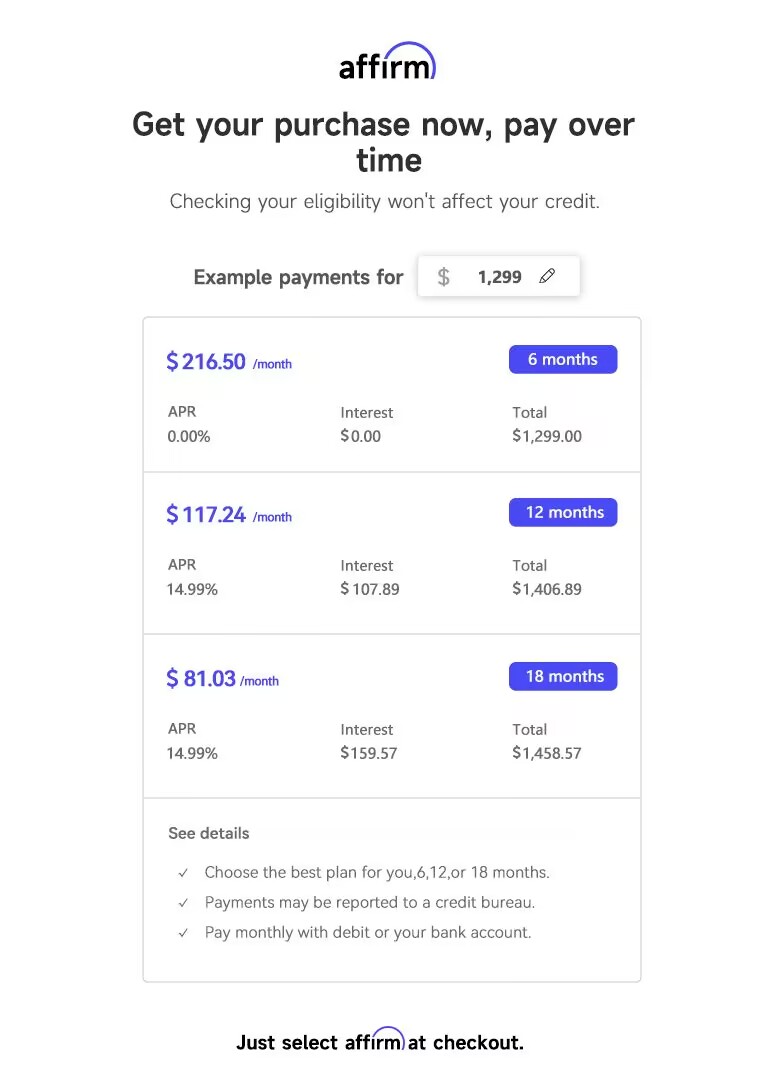Screen dimensions: 768x1083
Task: Click the Affirm logo in the checkout footer
Action: tap(374, 1039)
